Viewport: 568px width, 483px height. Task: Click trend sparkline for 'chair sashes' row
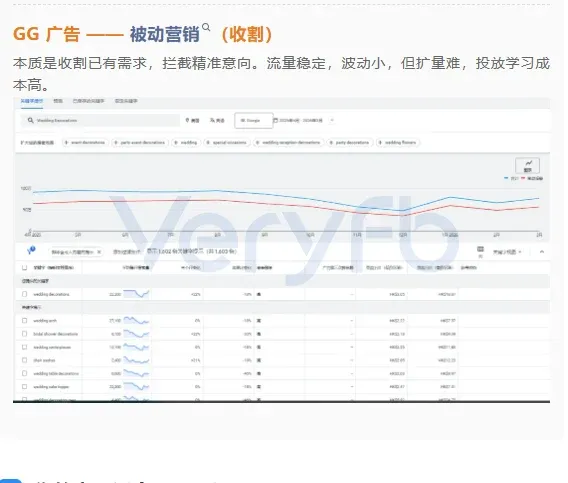click(136, 360)
